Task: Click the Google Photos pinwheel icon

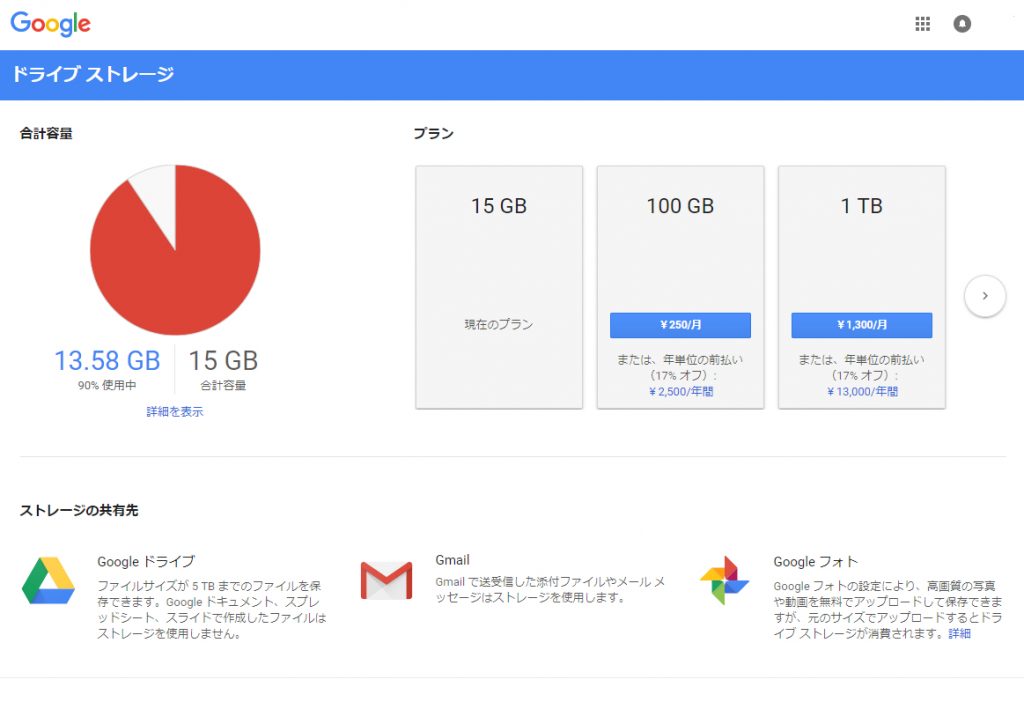Action: pyautogui.click(x=724, y=580)
